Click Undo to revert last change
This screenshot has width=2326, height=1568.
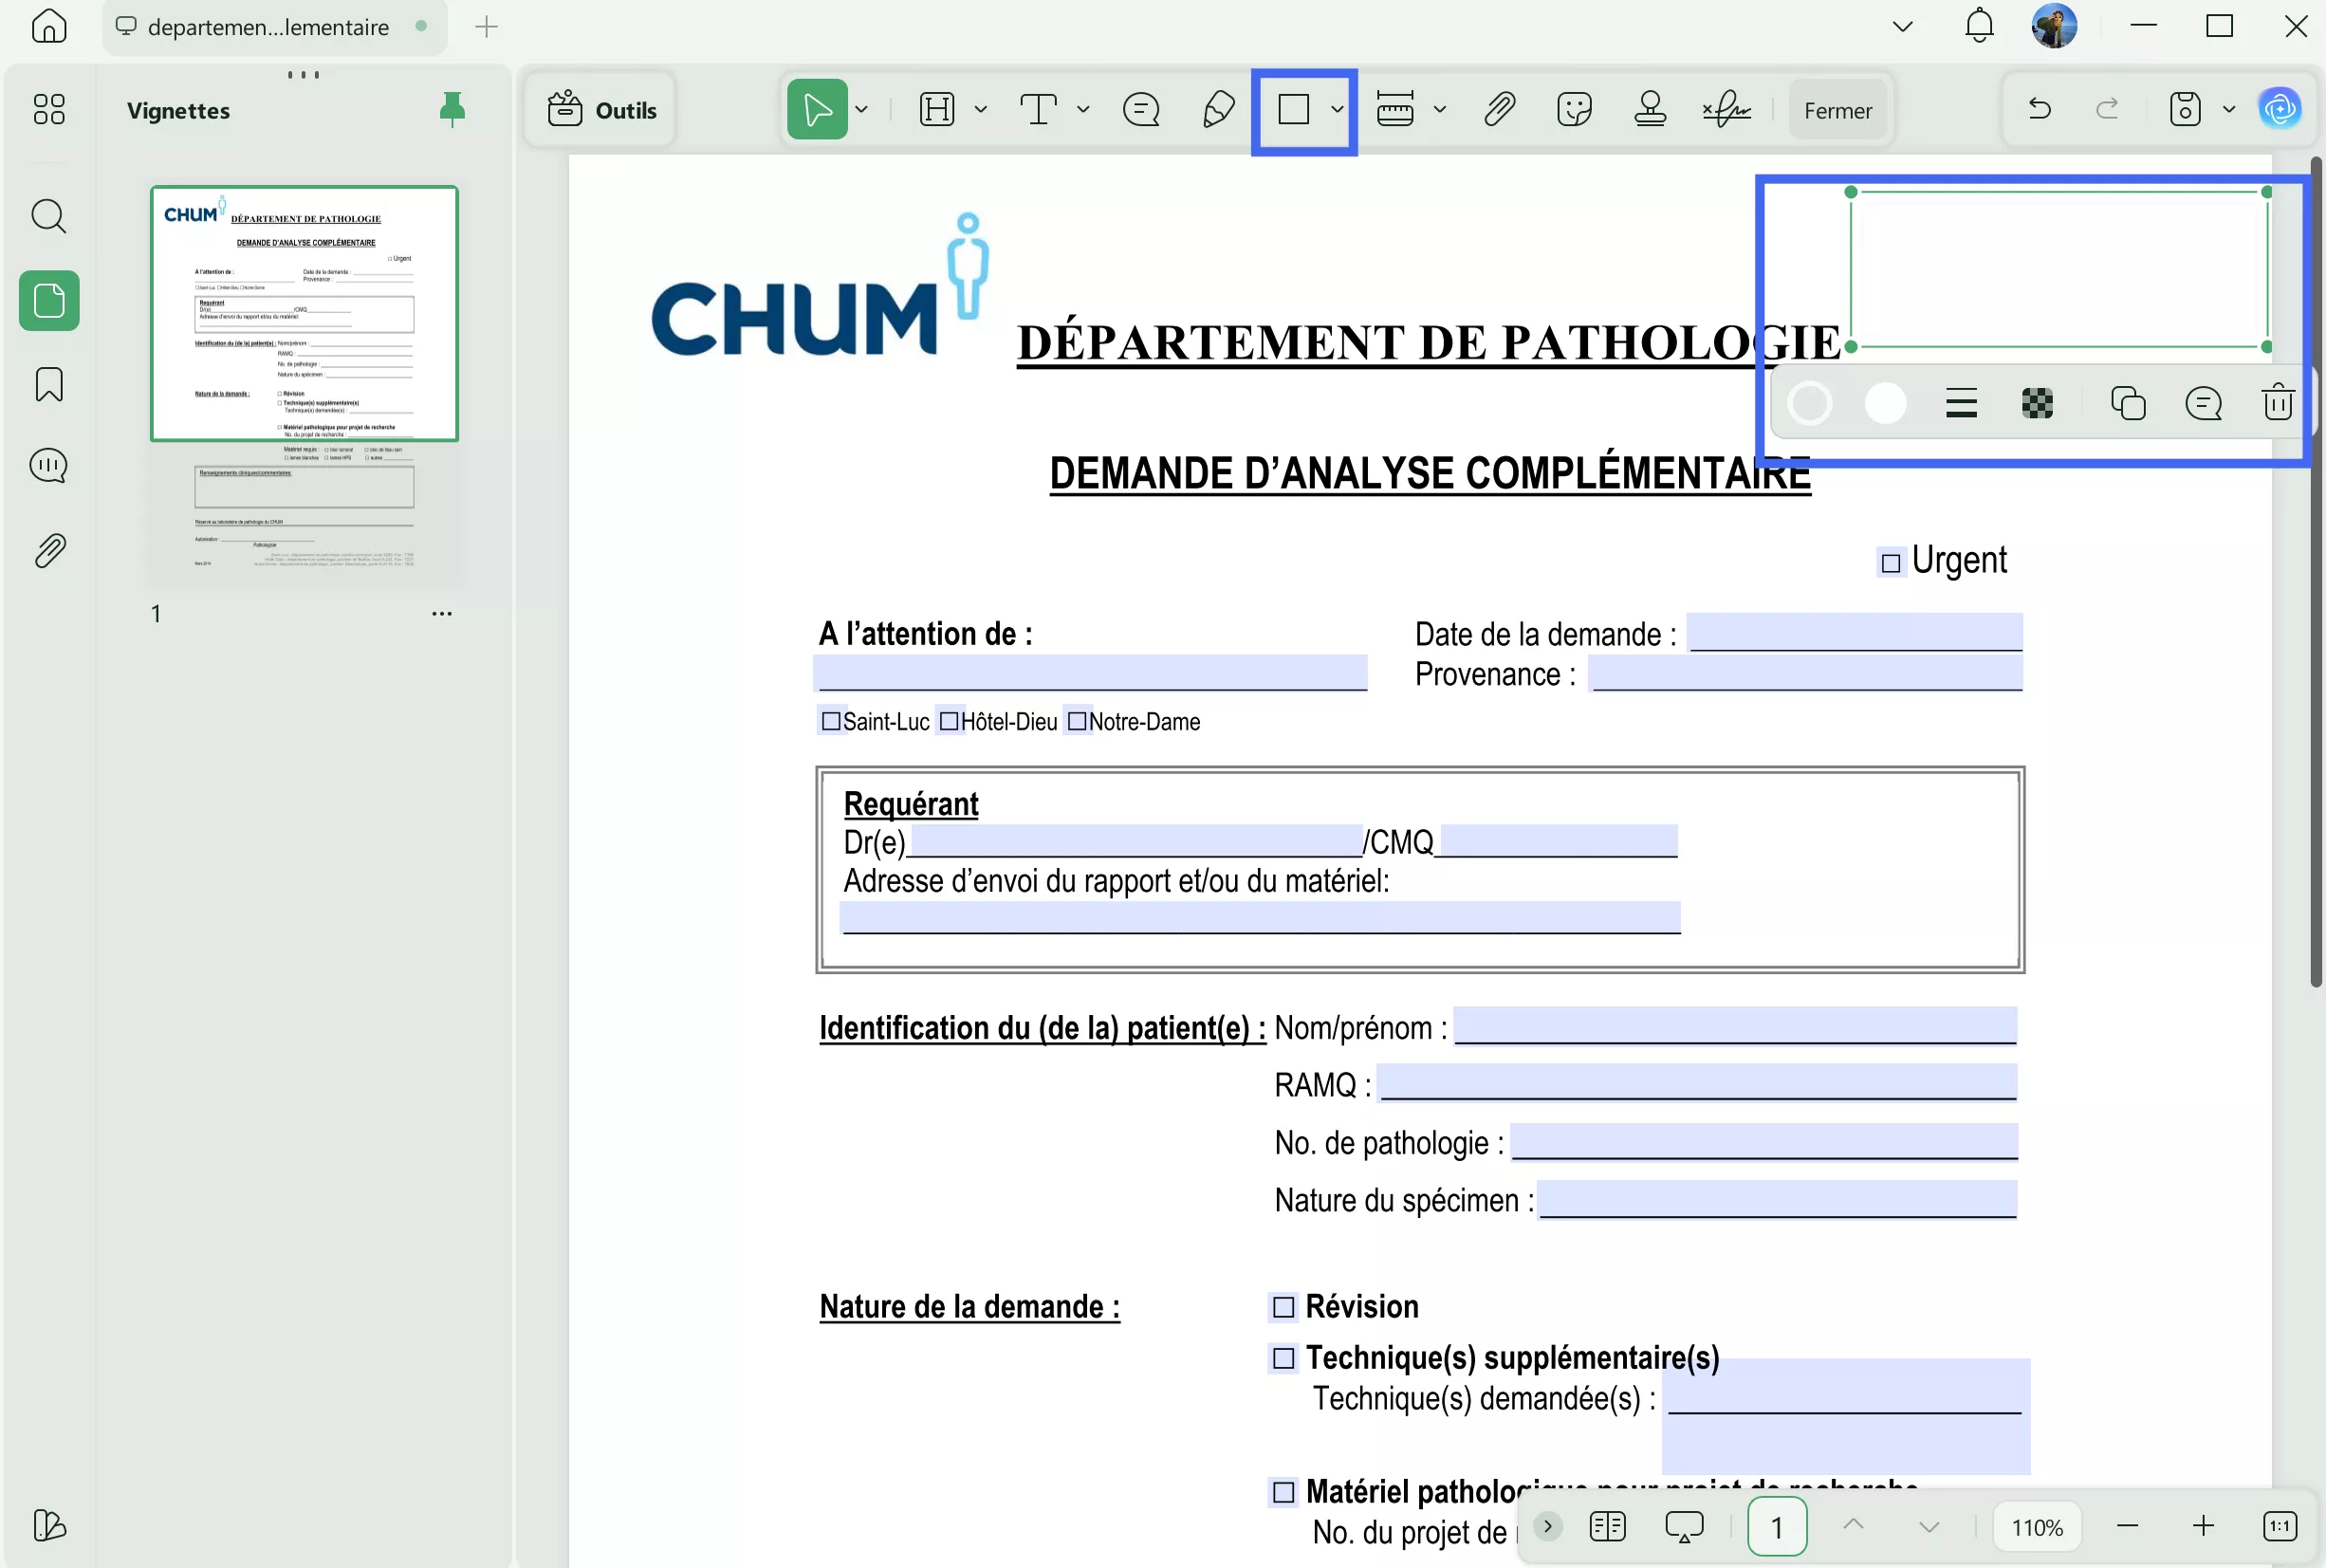point(2038,108)
